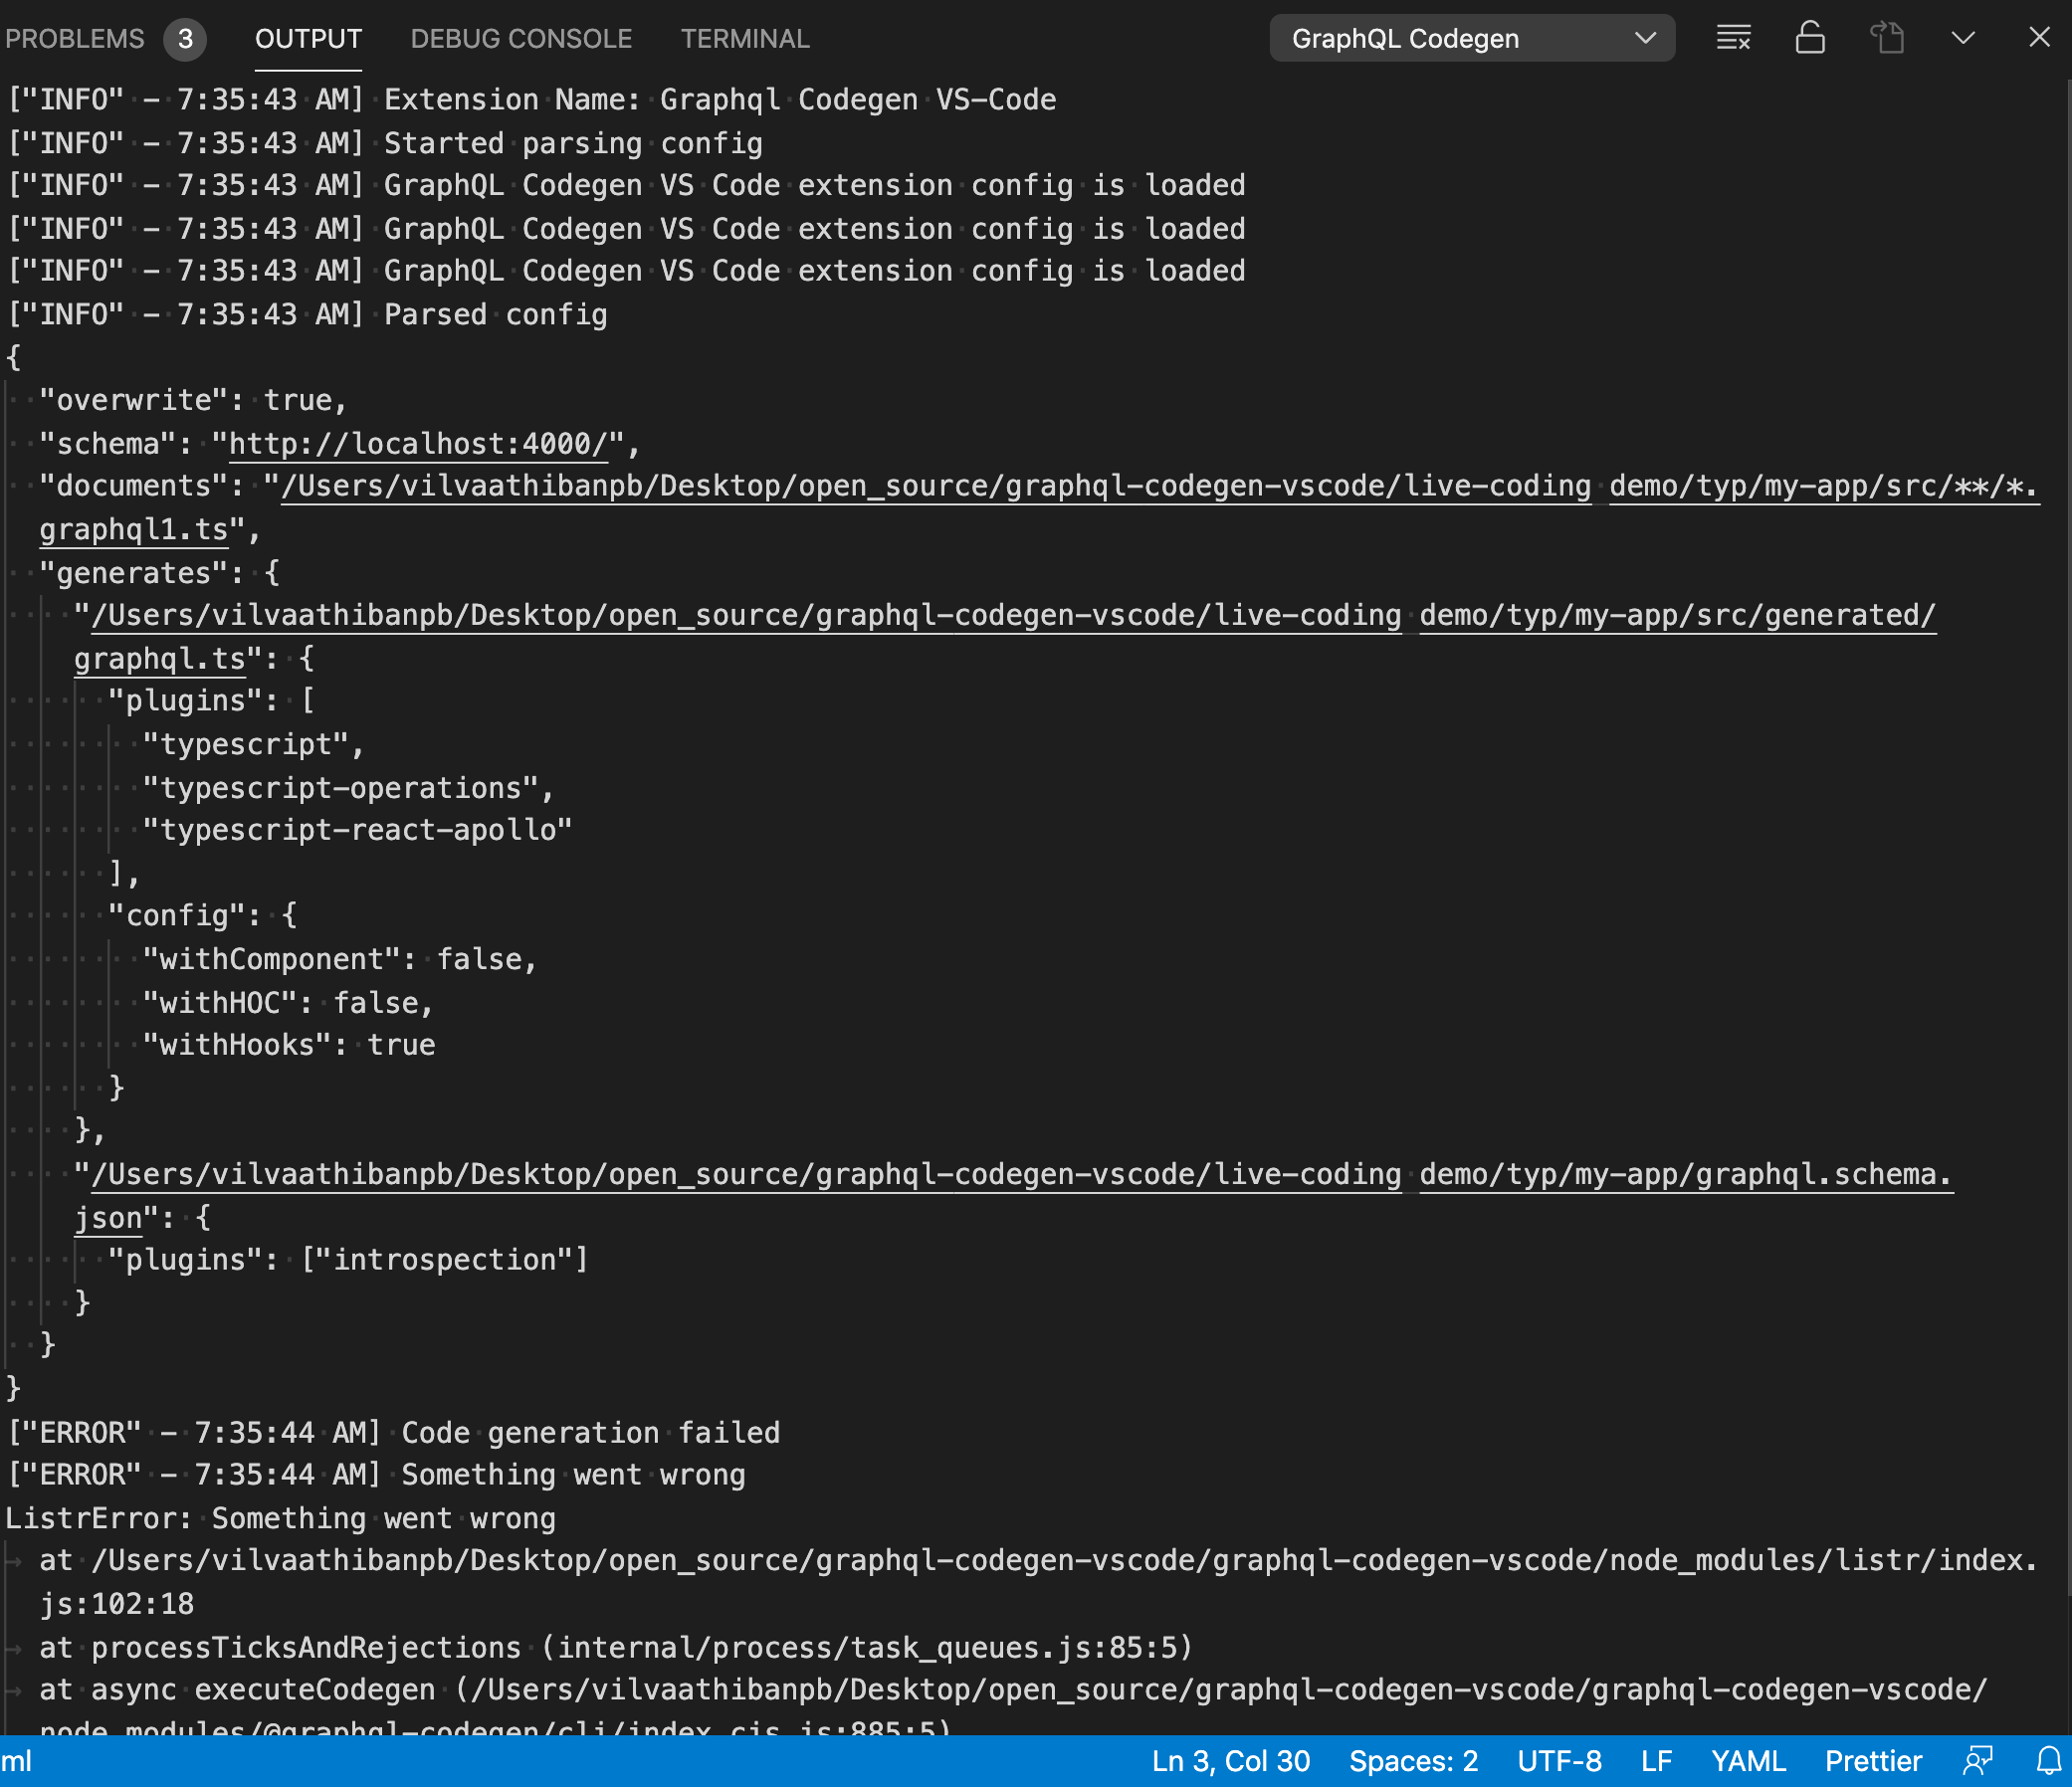Viewport: 2072px width, 1787px height.
Task: Clear the output log
Action: 1733,38
